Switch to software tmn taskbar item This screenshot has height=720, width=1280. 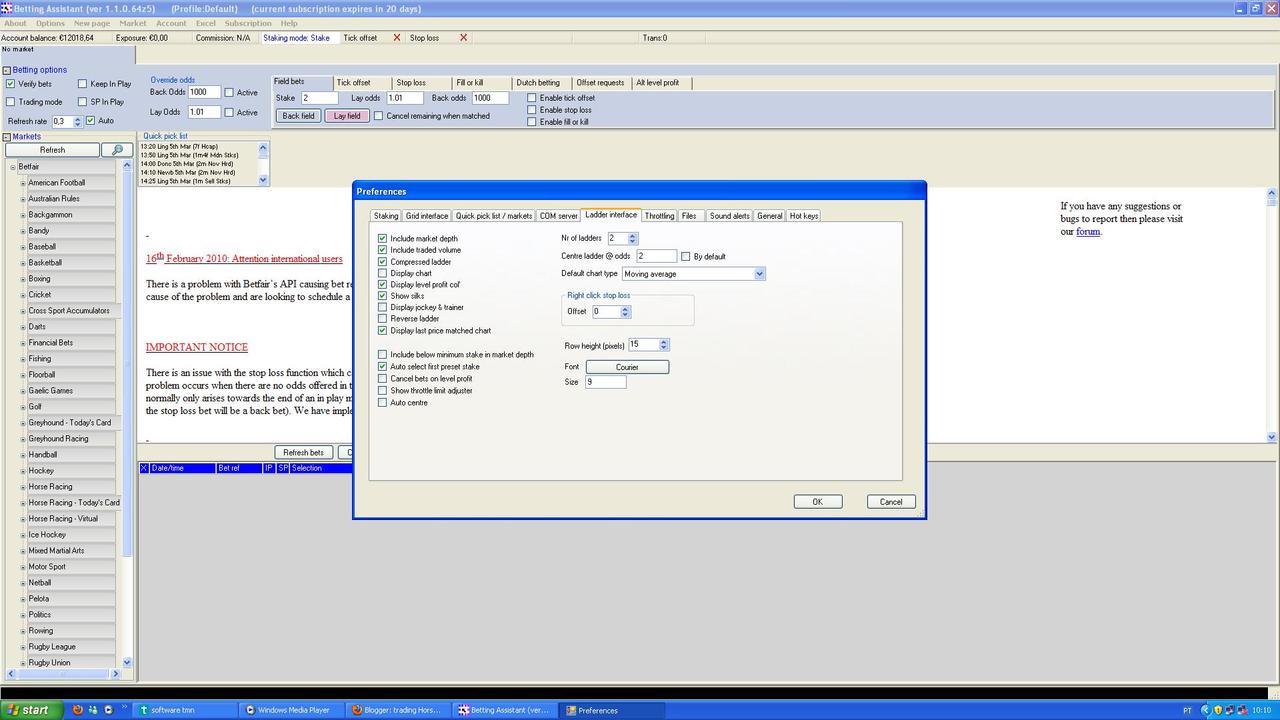pyautogui.click(x=186, y=710)
